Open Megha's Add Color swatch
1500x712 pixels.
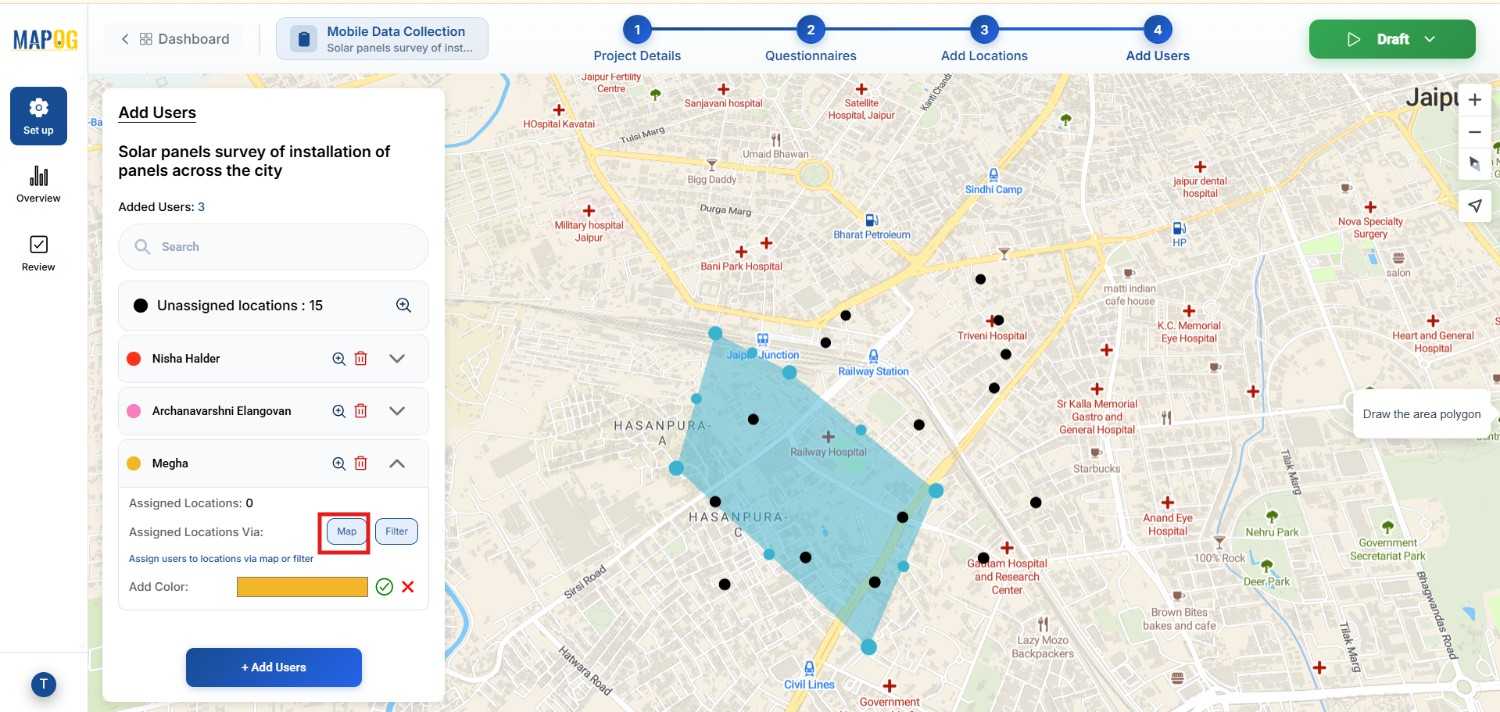(302, 587)
